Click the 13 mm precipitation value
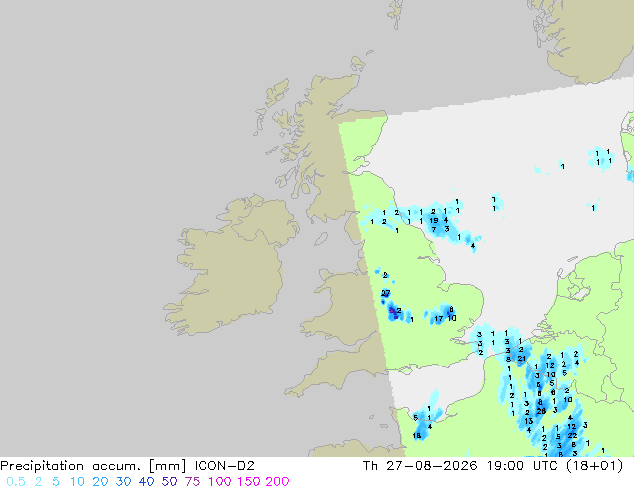634x490 pixels. (528, 421)
